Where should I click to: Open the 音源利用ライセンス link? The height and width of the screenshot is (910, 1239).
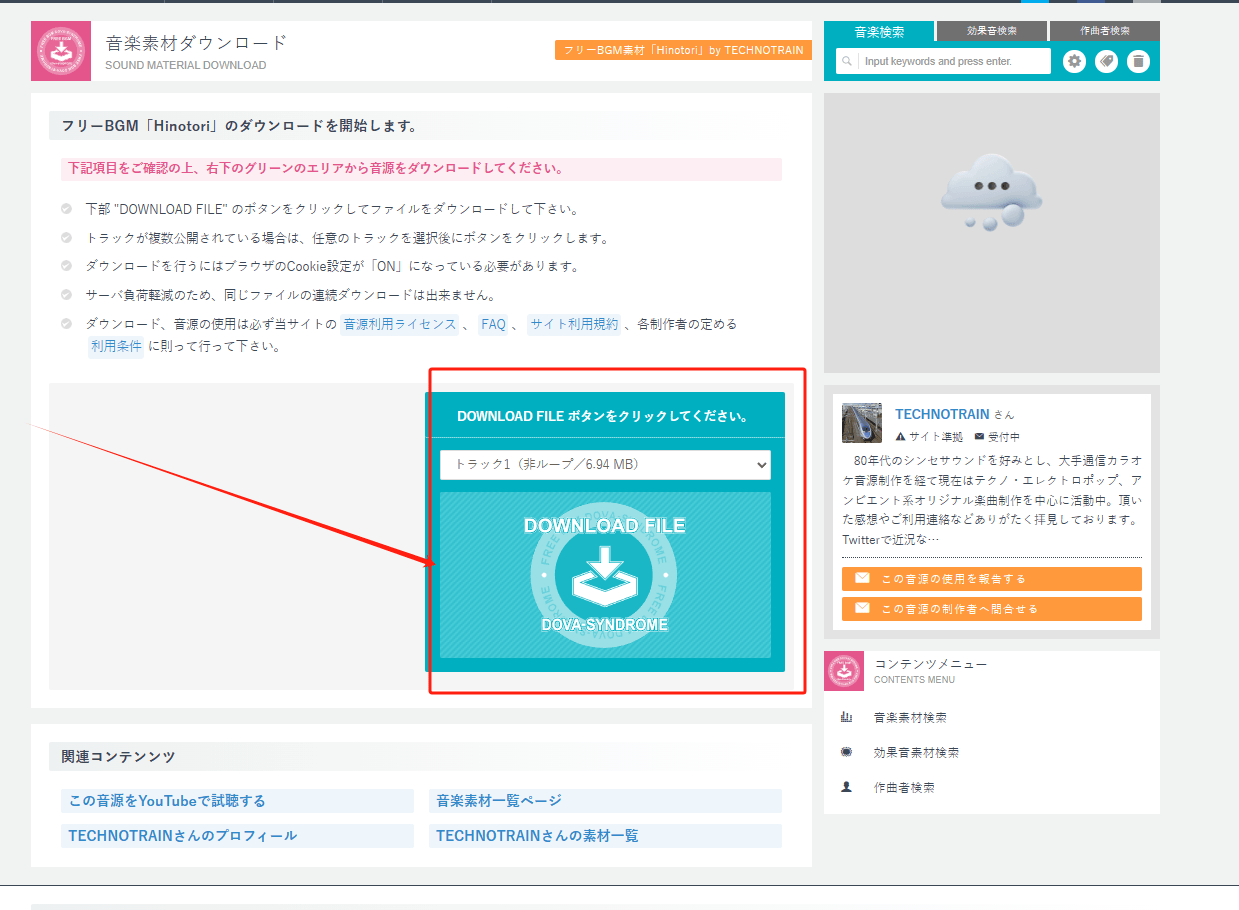[399, 325]
